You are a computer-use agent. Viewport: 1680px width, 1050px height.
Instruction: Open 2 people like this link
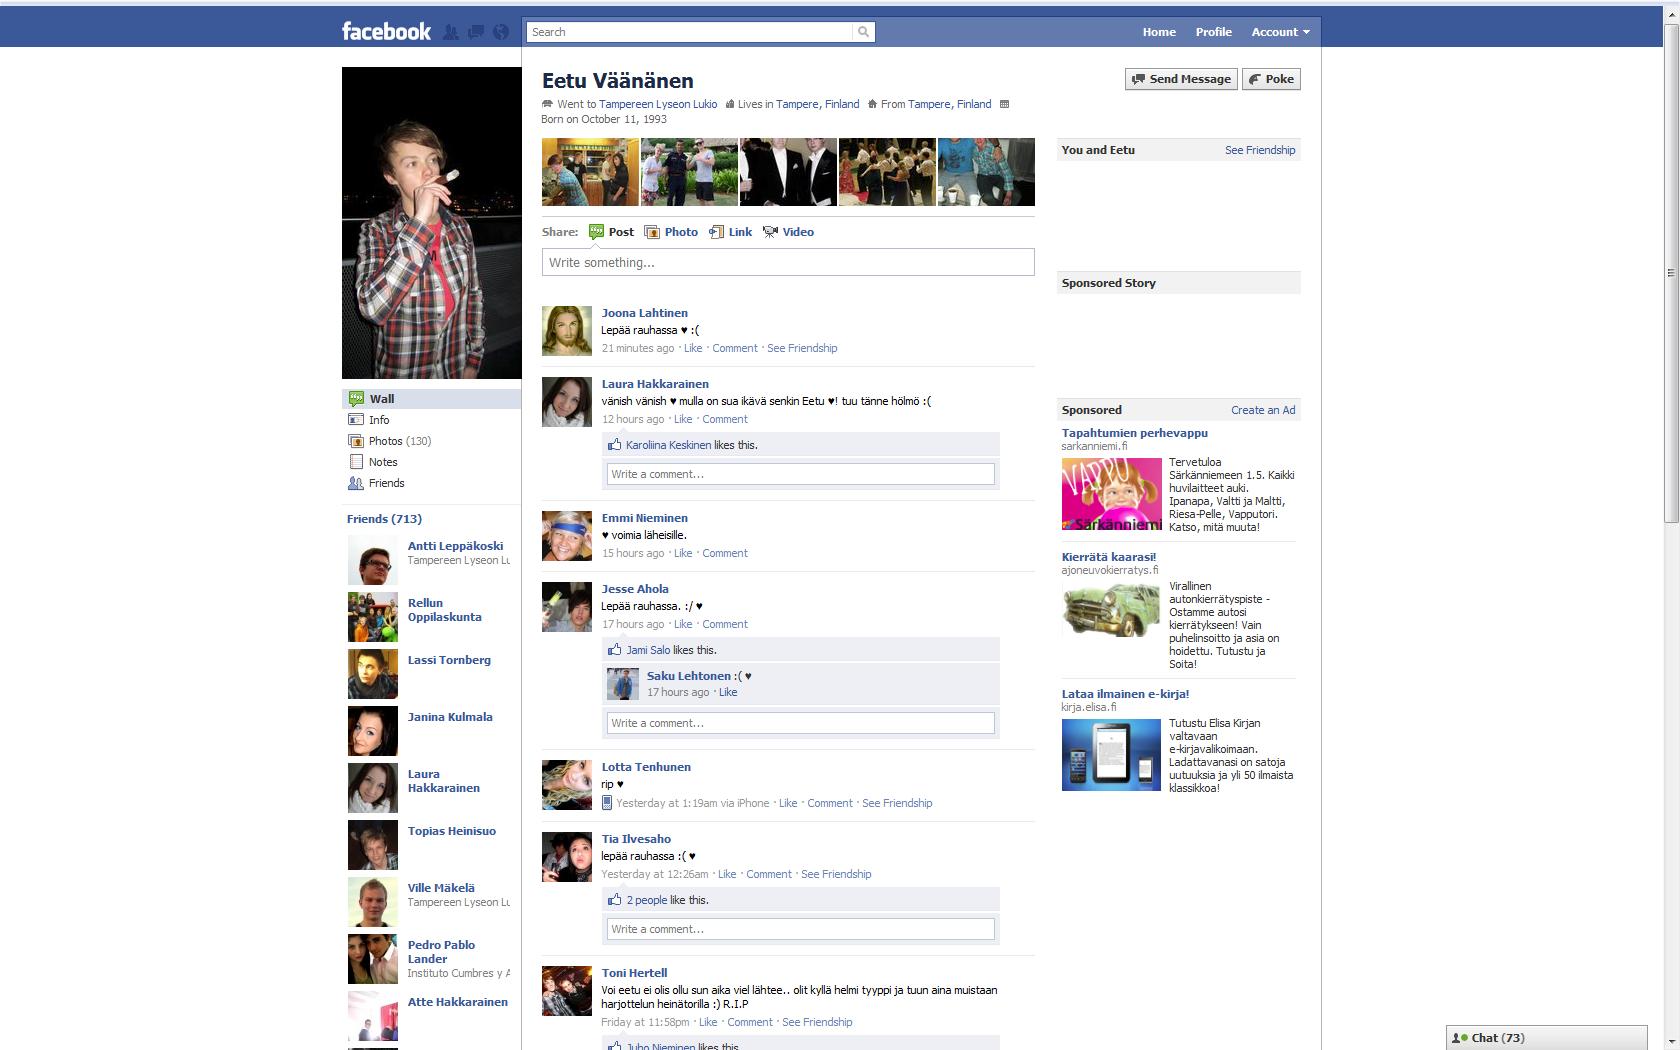[x=647, y=900]
